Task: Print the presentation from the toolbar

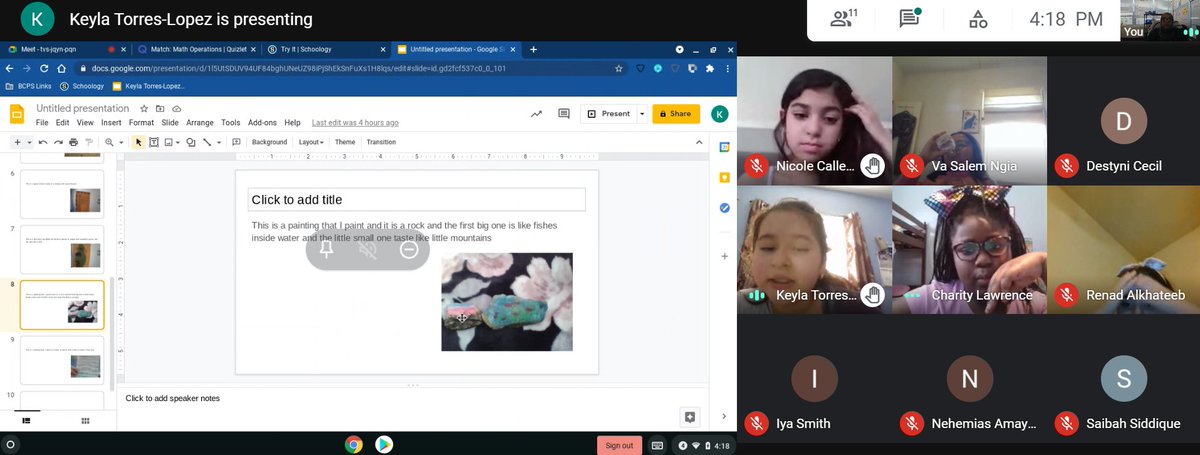Action: point(73,142)
